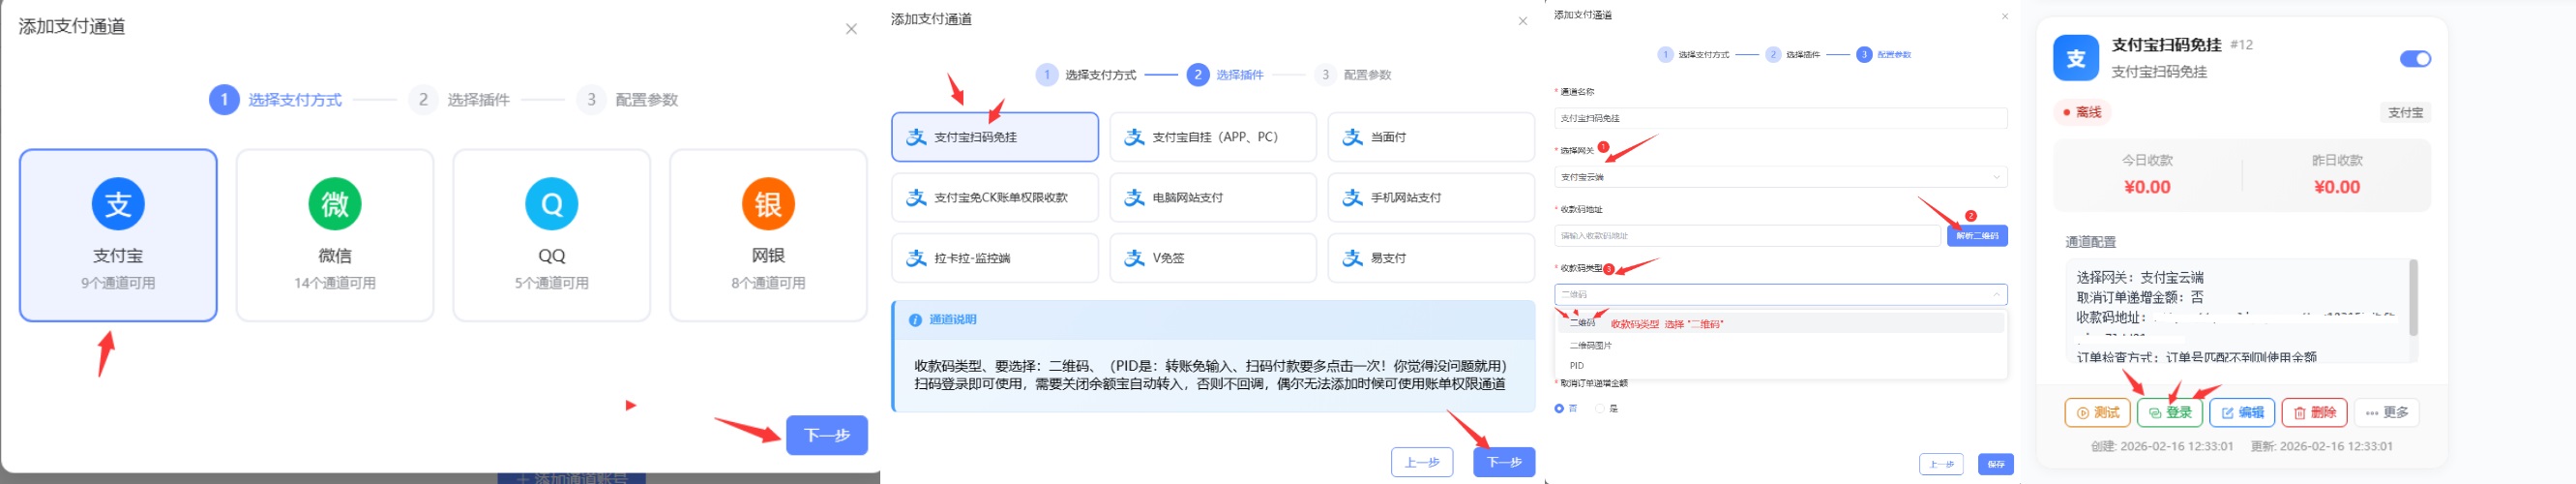Click the 更新: 2026-02-16 12:33:01 timestamp

2321,447
